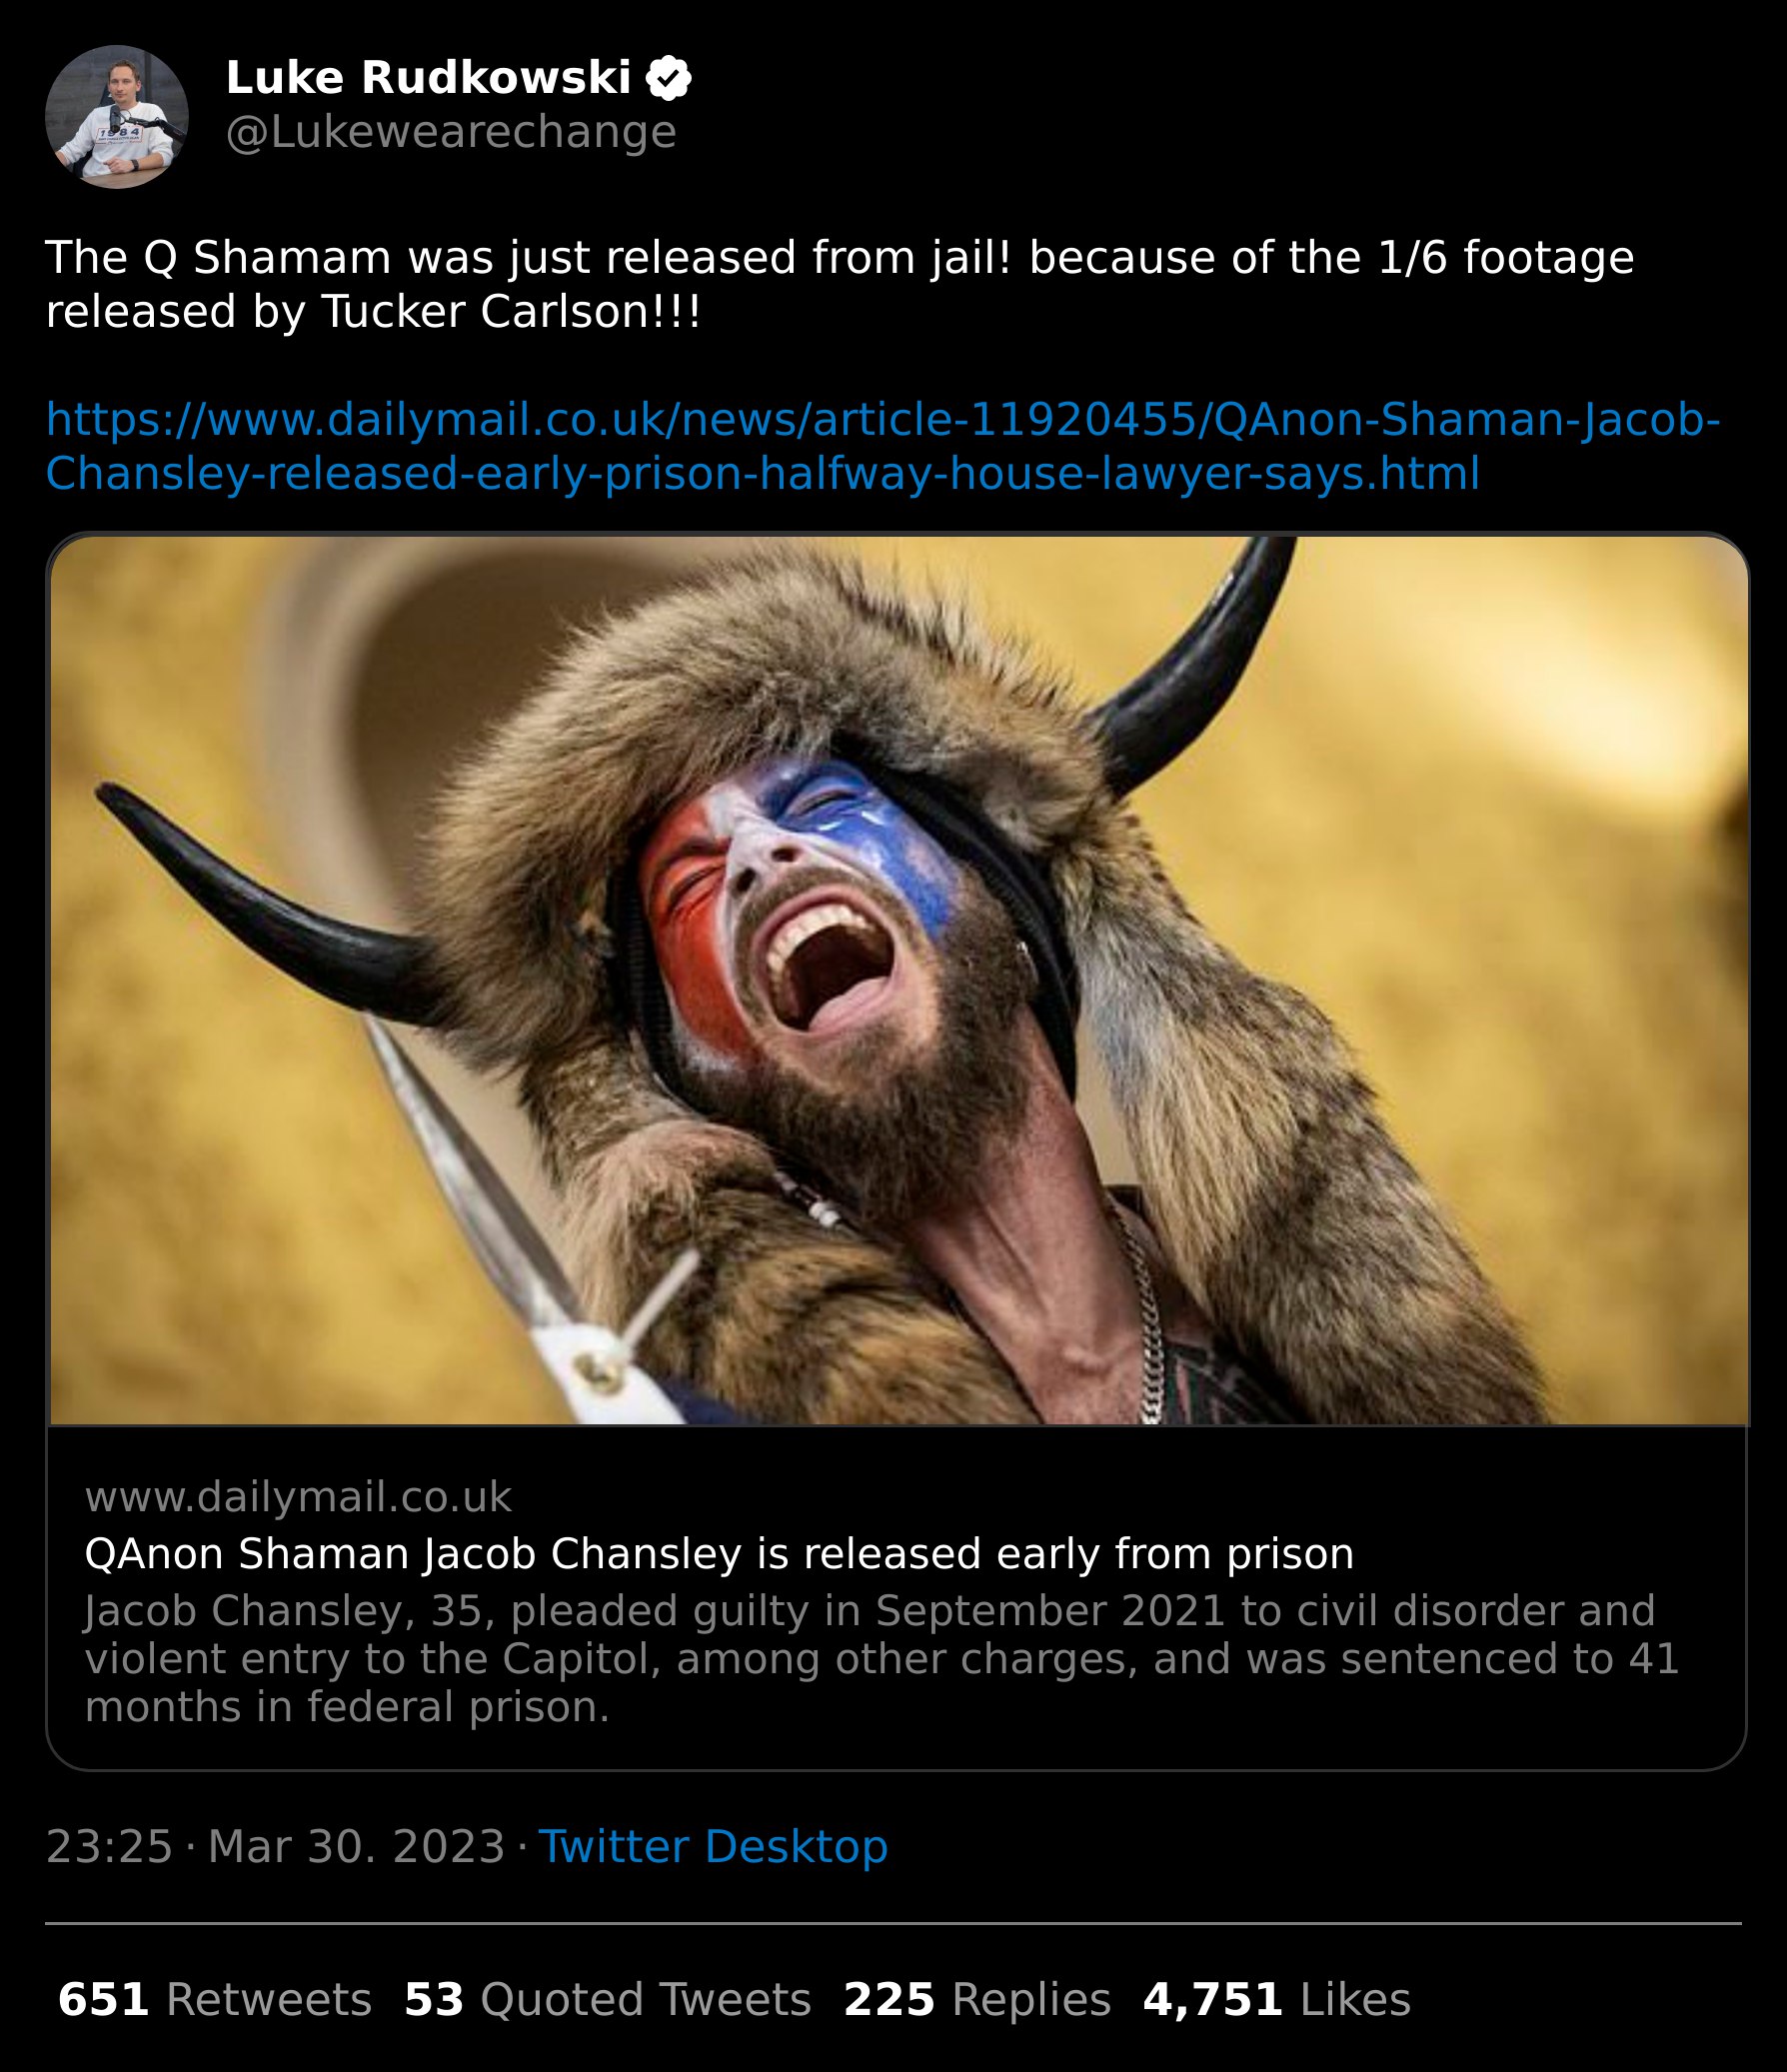Click the 23:25 timestamp

(x=109, y=1846)
